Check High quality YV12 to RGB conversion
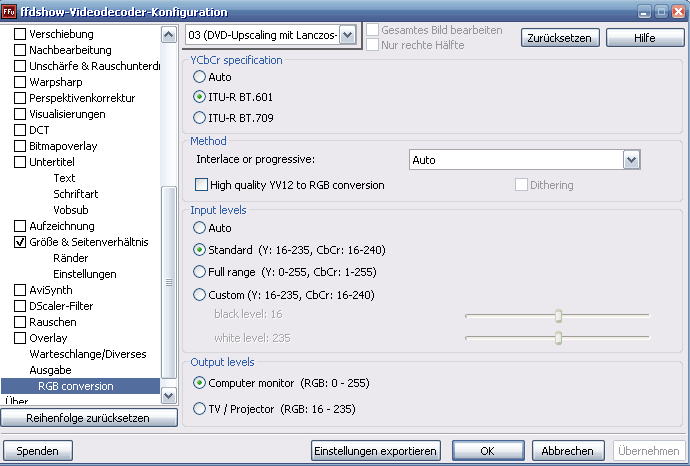690x466 pixels. tap(201, 185)
